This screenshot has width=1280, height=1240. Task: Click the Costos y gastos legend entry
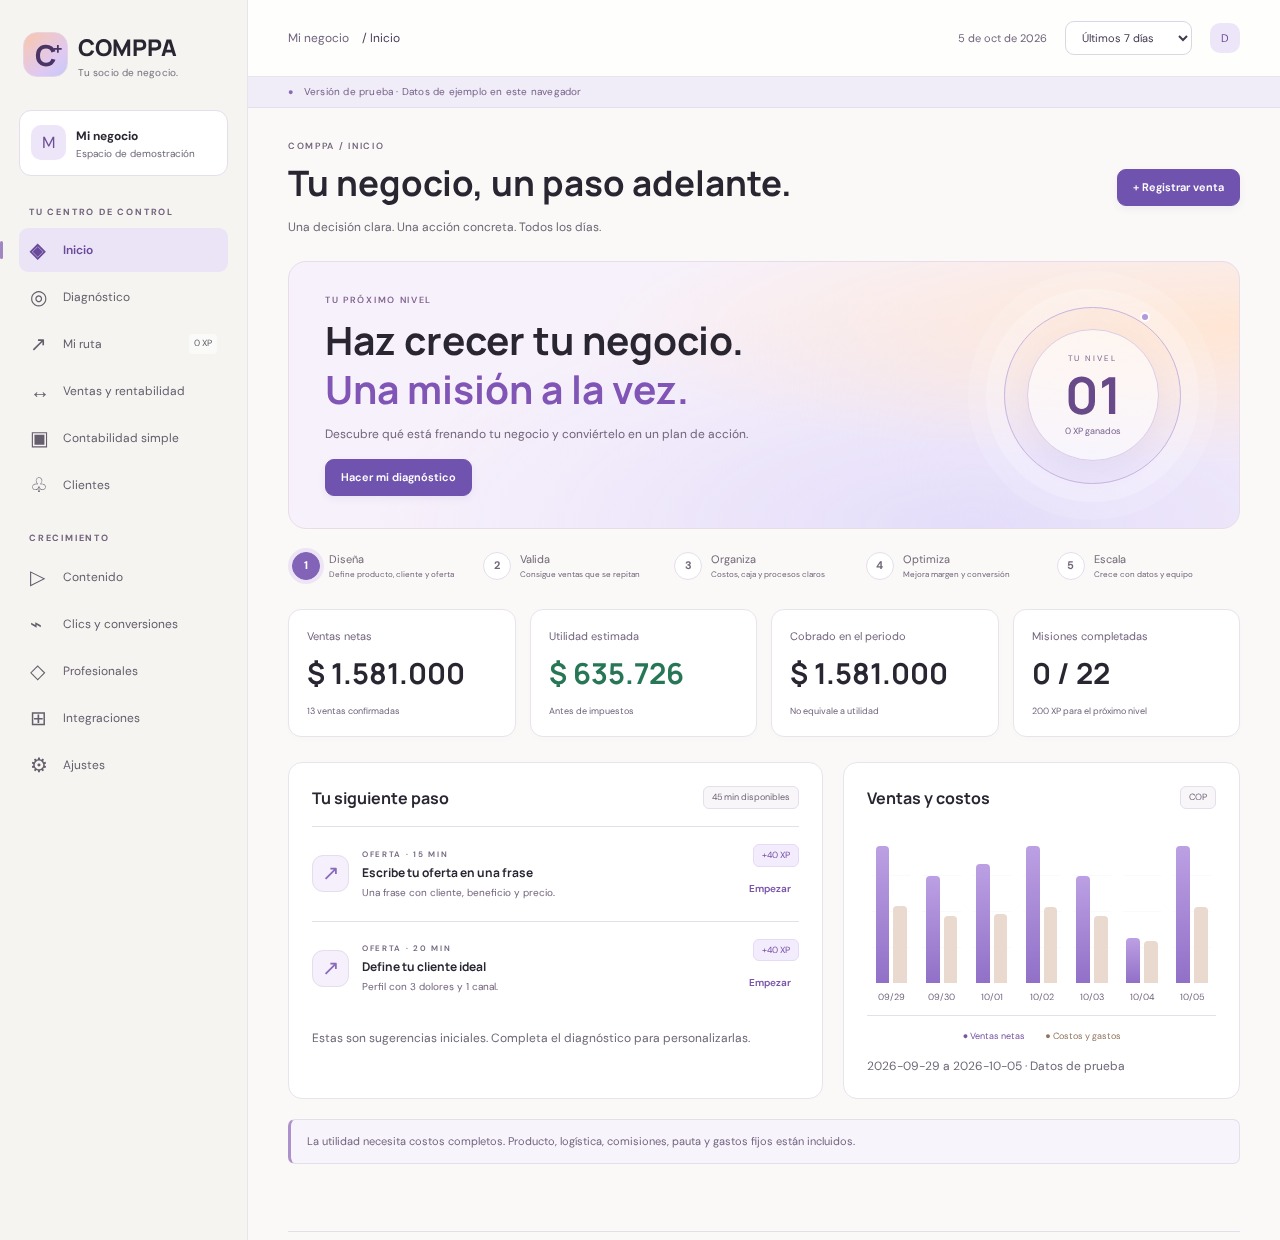(1083, 1037)
